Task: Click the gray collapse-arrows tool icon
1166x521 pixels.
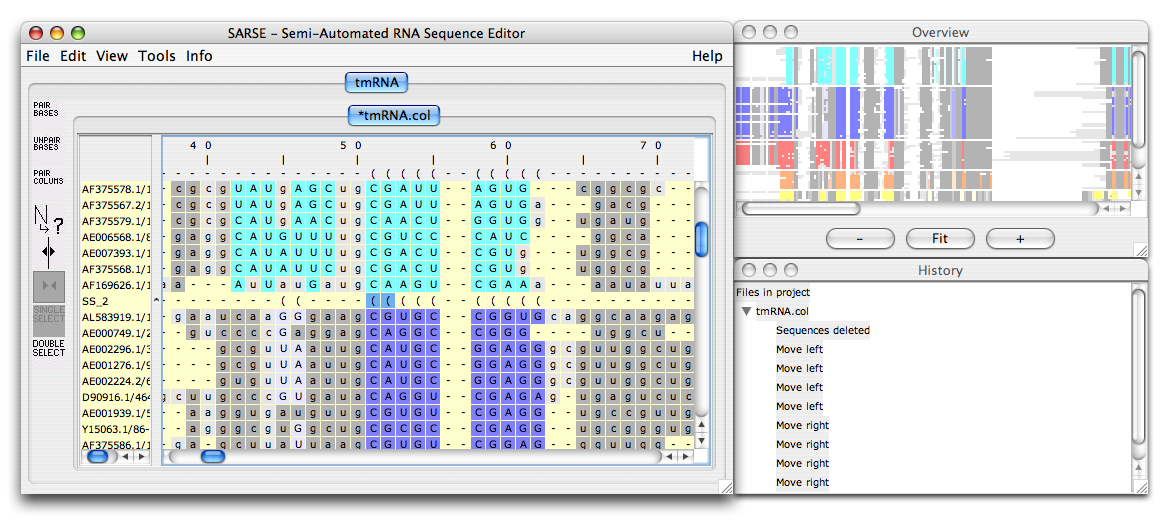Action: [48, 286]
